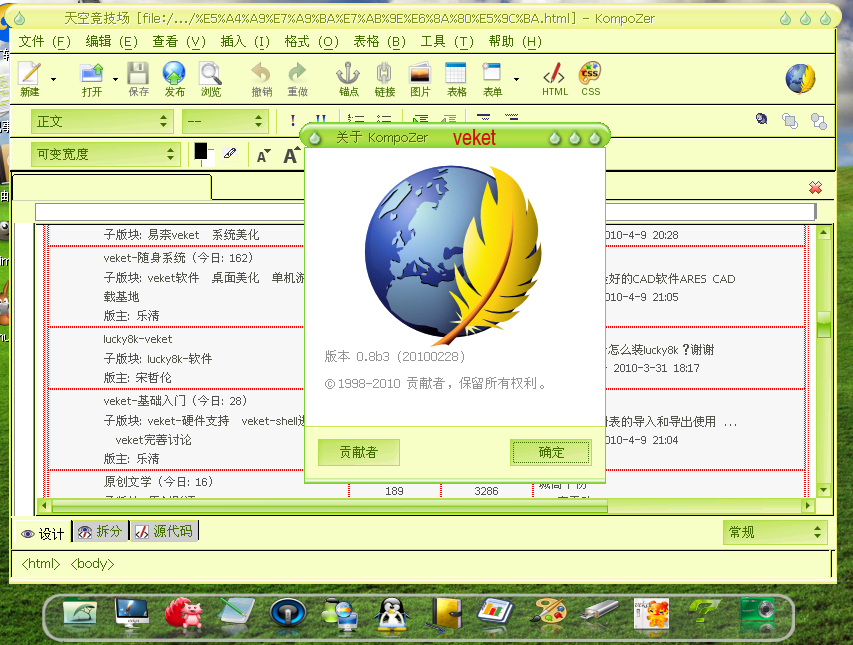This screenshot has width=853, height=645.
Task: Click the Undo (撤销) arrow icon
Action: click(262, 73)
